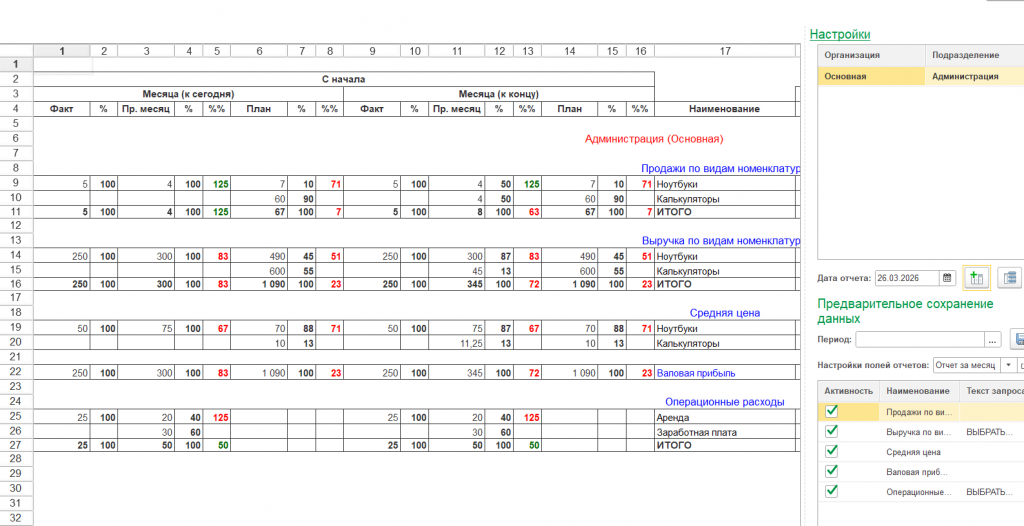Viewport: 1024px width, 526px height.
Task: Click the Активность column header
Action: pyautogui.click(x=848, y=391)
